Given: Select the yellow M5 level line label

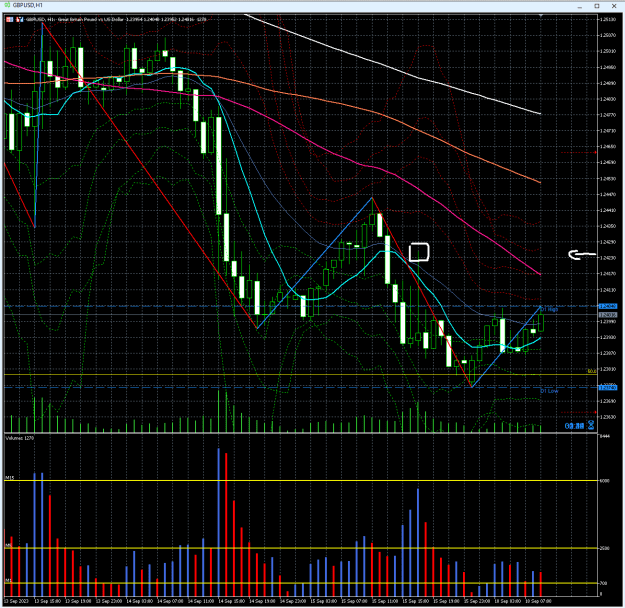Looking at the screenshot, I should [x=8, y=545].
